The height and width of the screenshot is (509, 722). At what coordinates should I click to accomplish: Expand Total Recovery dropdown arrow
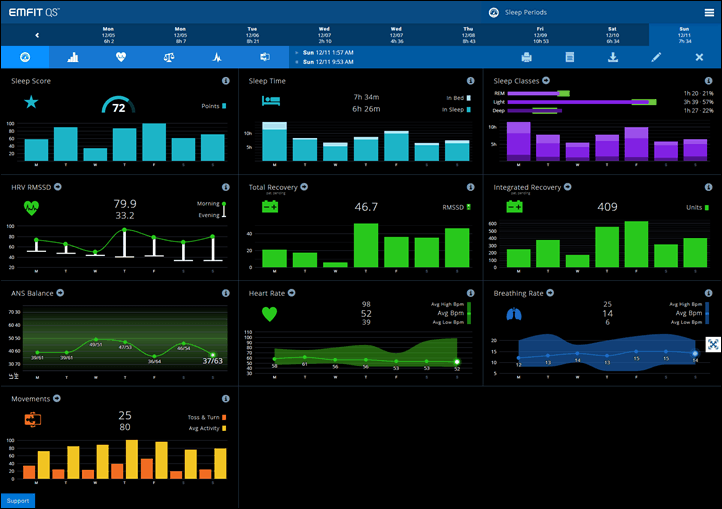click(304, 187)
